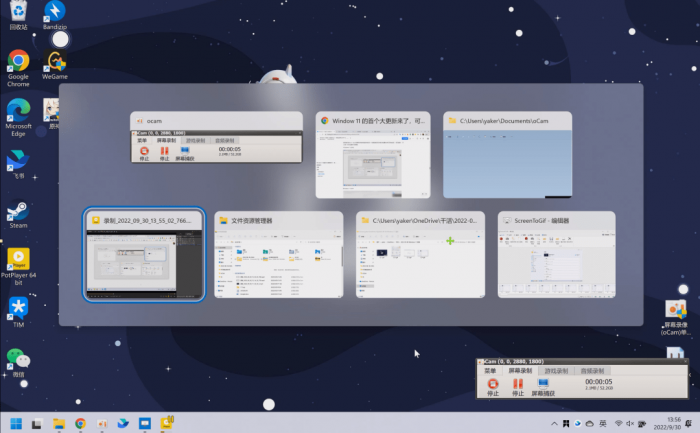Image resolution: width=700 pixels, height=433 pixels.
Task: Click the muted volume tray icon
Action: coord(630,423)
